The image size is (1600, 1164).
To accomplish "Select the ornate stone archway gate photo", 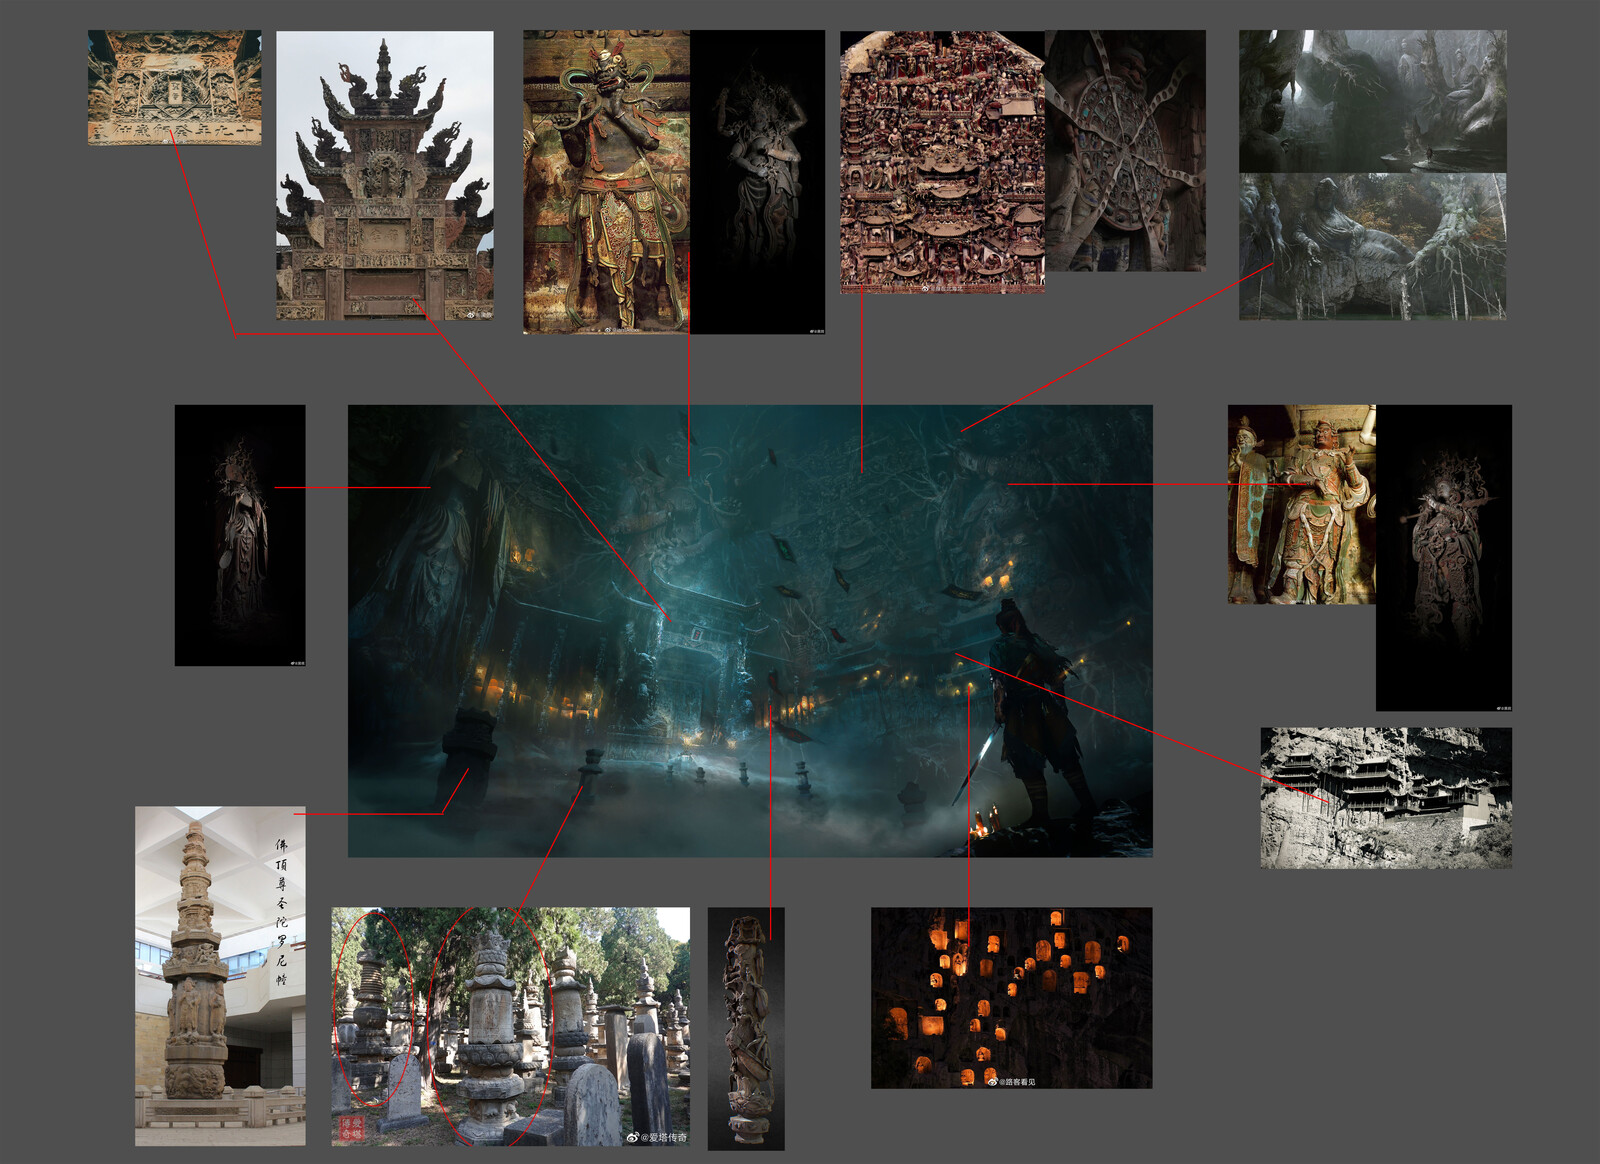I will point(385,176).
